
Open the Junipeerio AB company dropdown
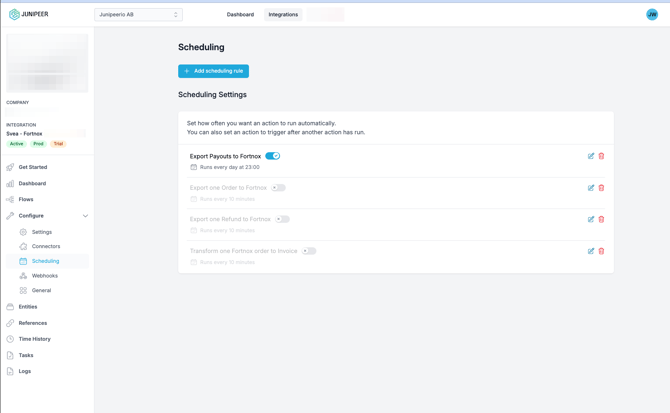pyautogui.click(x=138, y=15)
